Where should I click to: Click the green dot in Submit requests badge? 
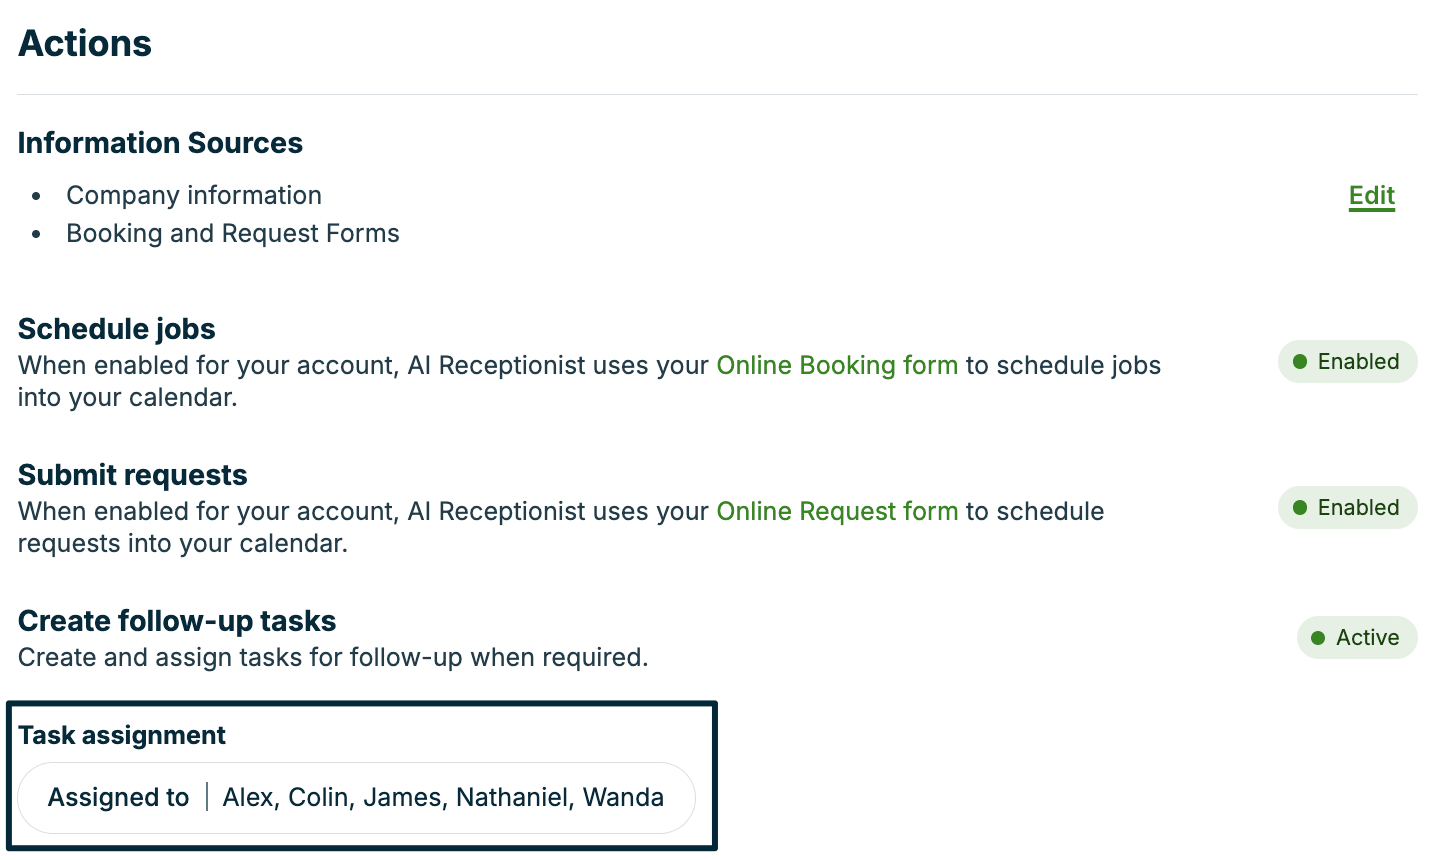[1300, 508]
